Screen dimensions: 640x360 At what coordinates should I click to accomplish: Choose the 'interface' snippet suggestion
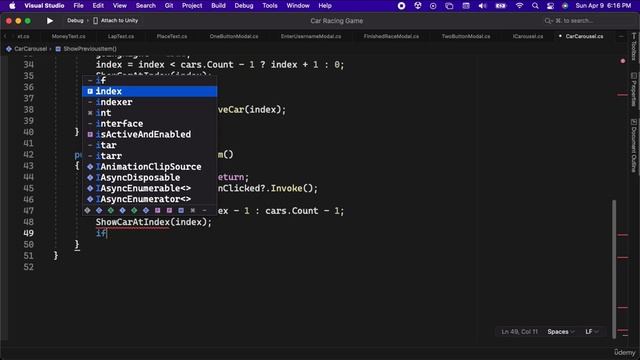click(150, 123)
